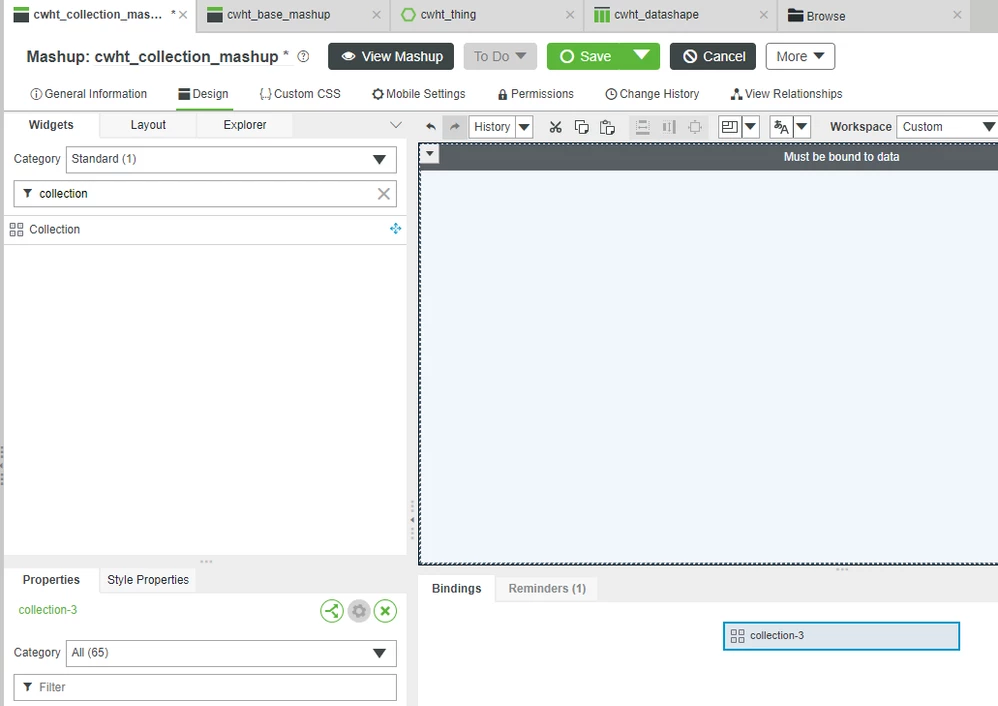Select the Bindings tab
The width and height of the screenshot is (998, 706).
point(456,588)
